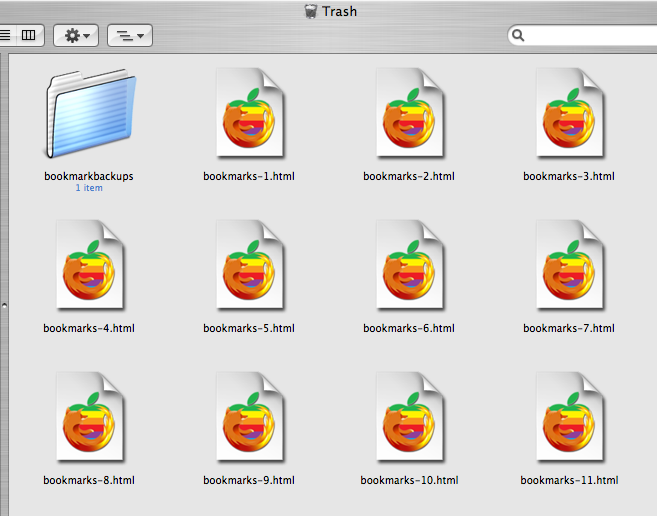Click the bookmarks-11.html file name

point(569,480)
